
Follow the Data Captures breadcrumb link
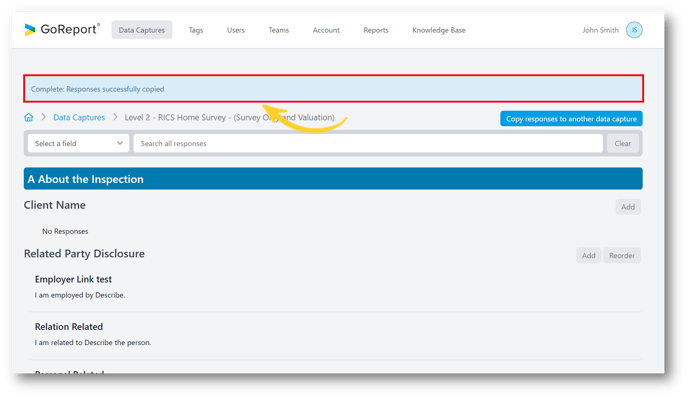tap(79, 117)
